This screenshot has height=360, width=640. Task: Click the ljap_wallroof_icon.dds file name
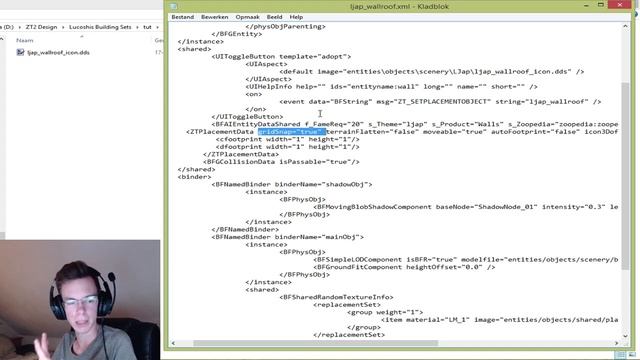[x=58, y=53]
